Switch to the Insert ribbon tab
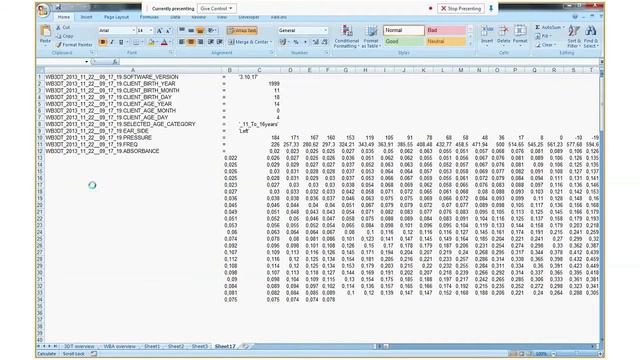The width and height of the screenshot is (640, 360). 86,17
